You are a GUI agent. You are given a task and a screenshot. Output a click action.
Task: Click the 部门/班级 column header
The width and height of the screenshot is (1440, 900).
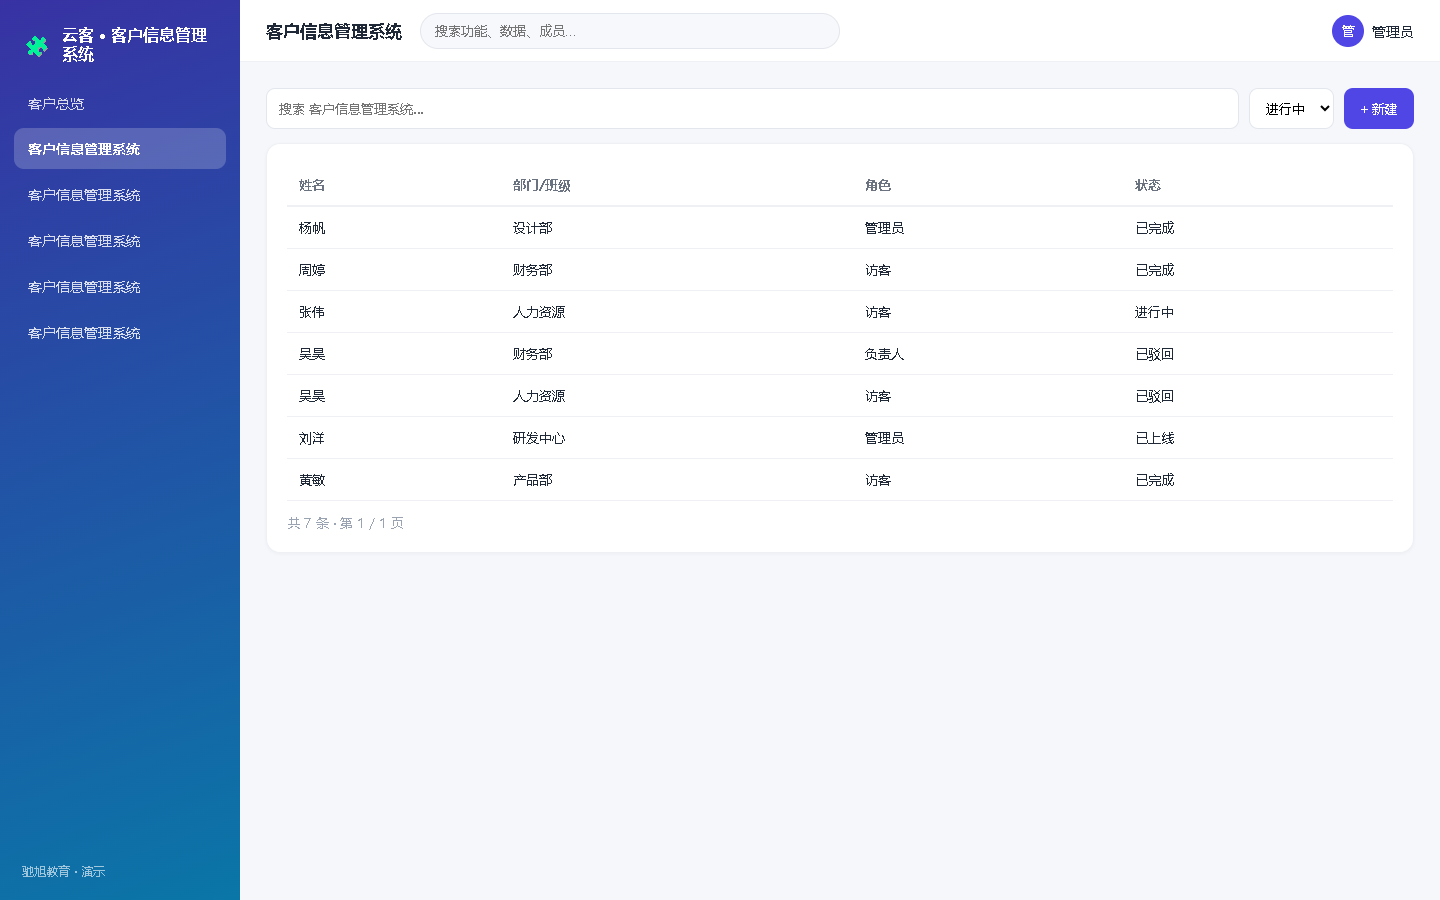(x=542, y=185)
